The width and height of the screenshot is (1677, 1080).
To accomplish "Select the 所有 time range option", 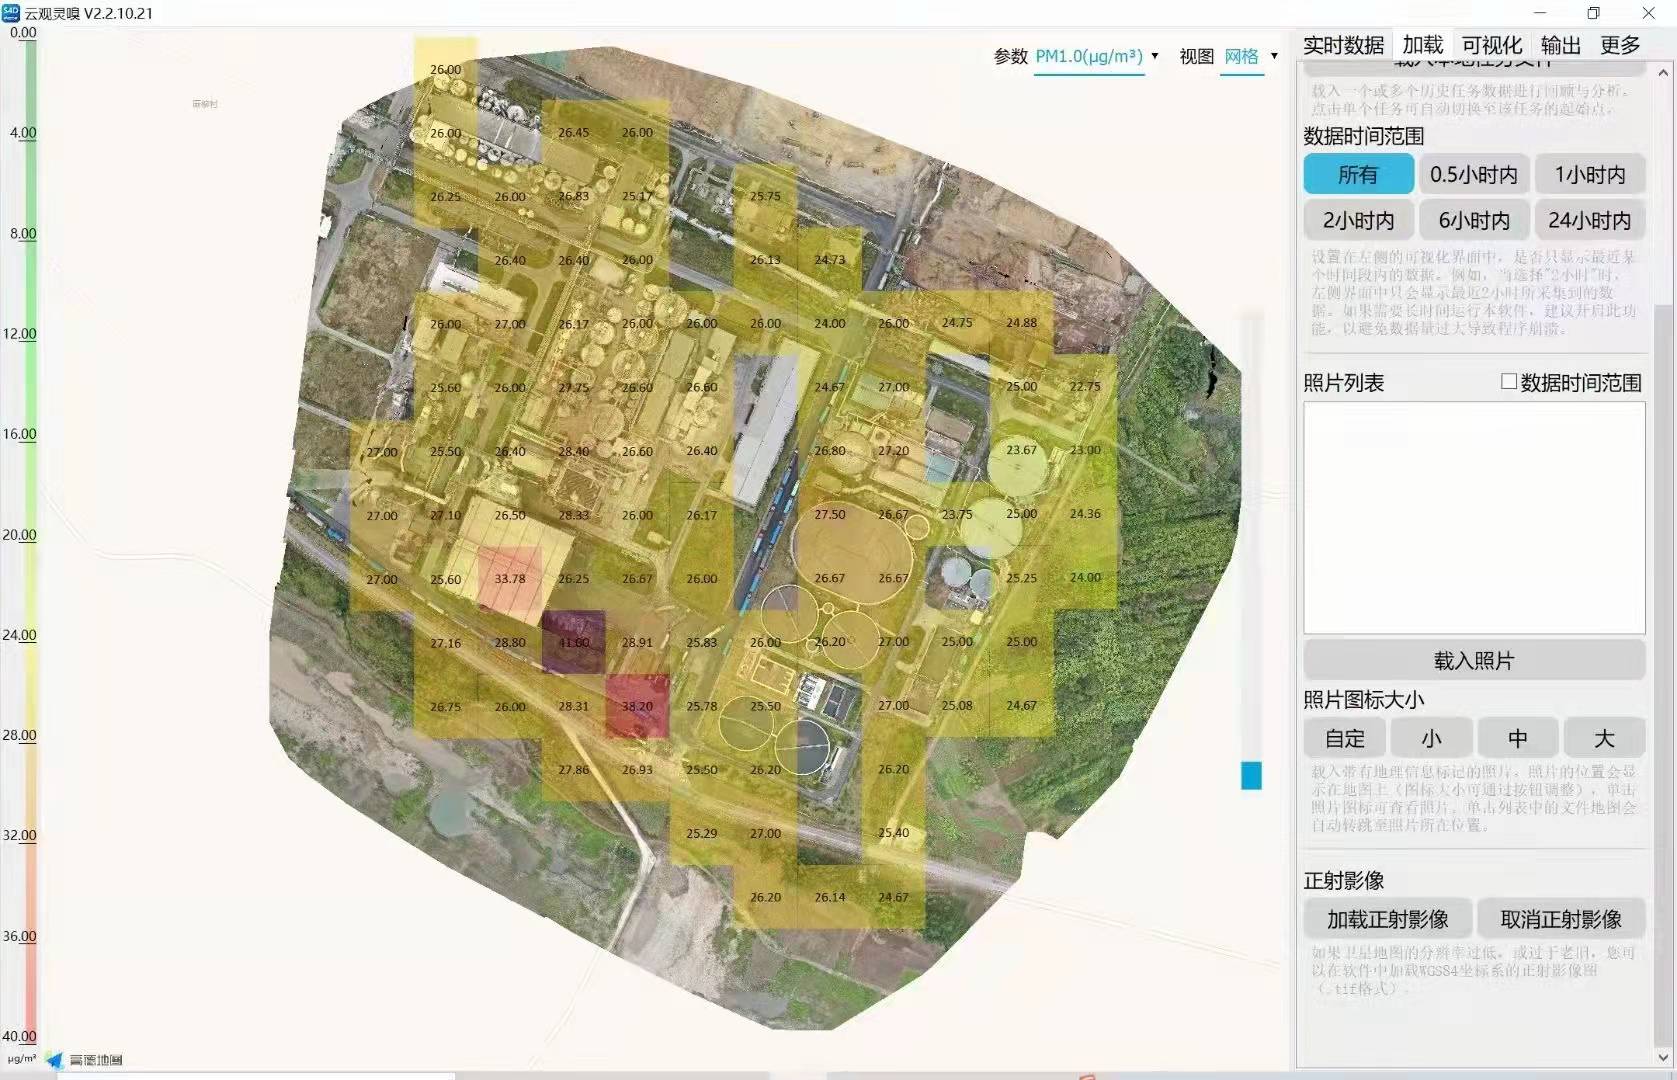I will pyautogui.click(x=1358, y=174).
